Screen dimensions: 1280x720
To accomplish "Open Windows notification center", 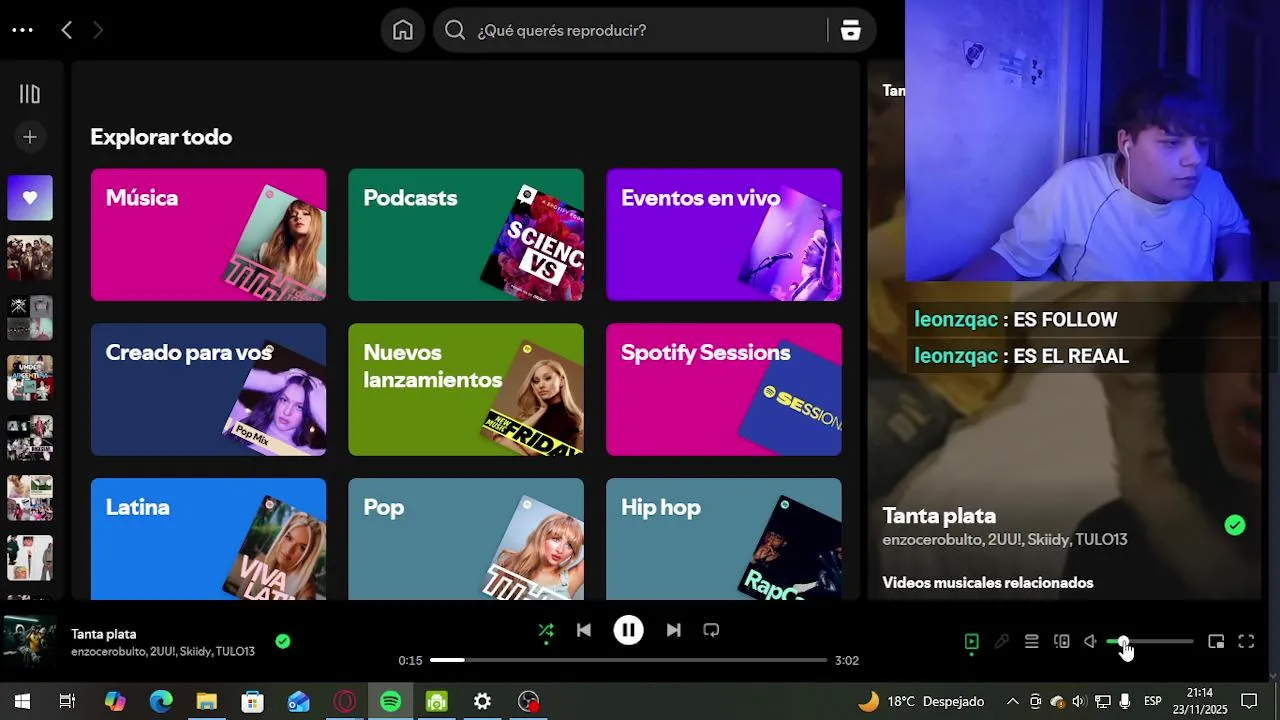I will tap(1249, 702).
